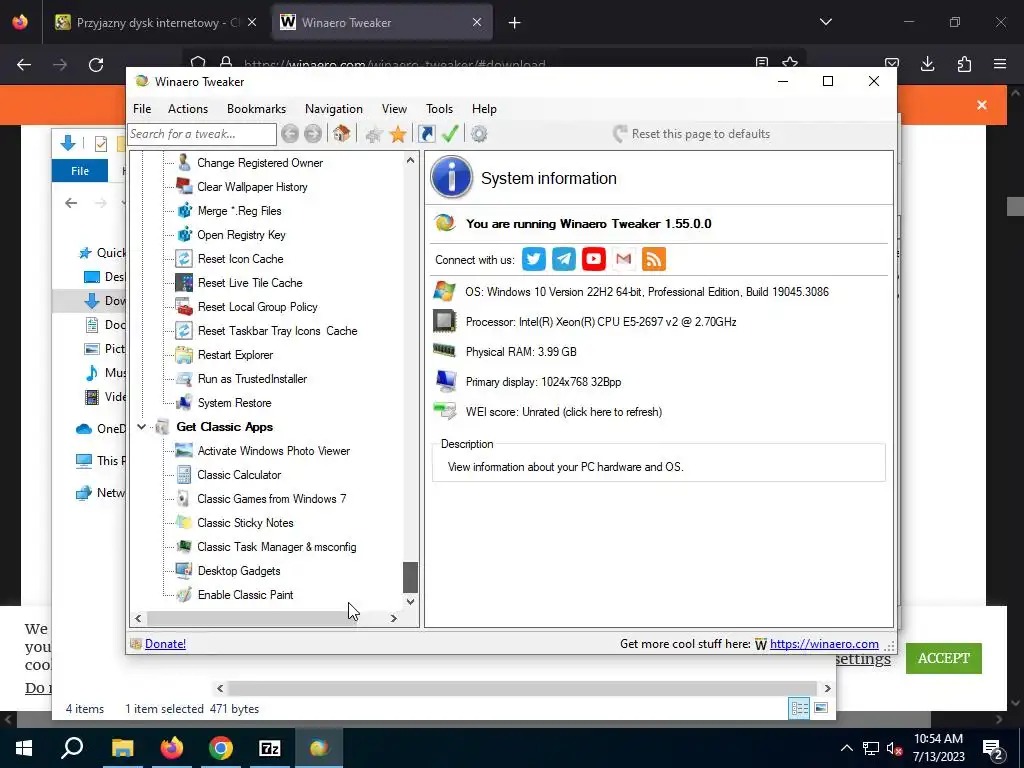The image size is (1024, 768).
Task: Open bookmarks with the gold star icon
Action: pos(398,135)
